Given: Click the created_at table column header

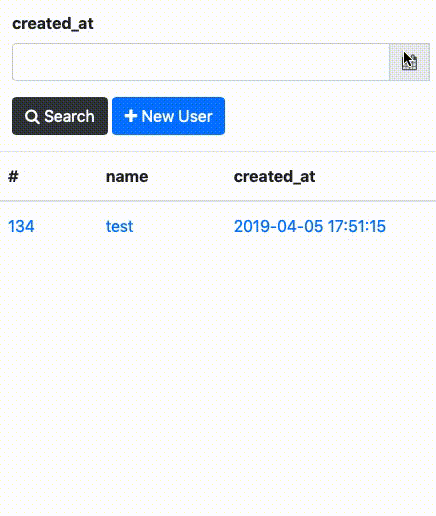Looking at the screenshot, I should [x=274, y=177].
